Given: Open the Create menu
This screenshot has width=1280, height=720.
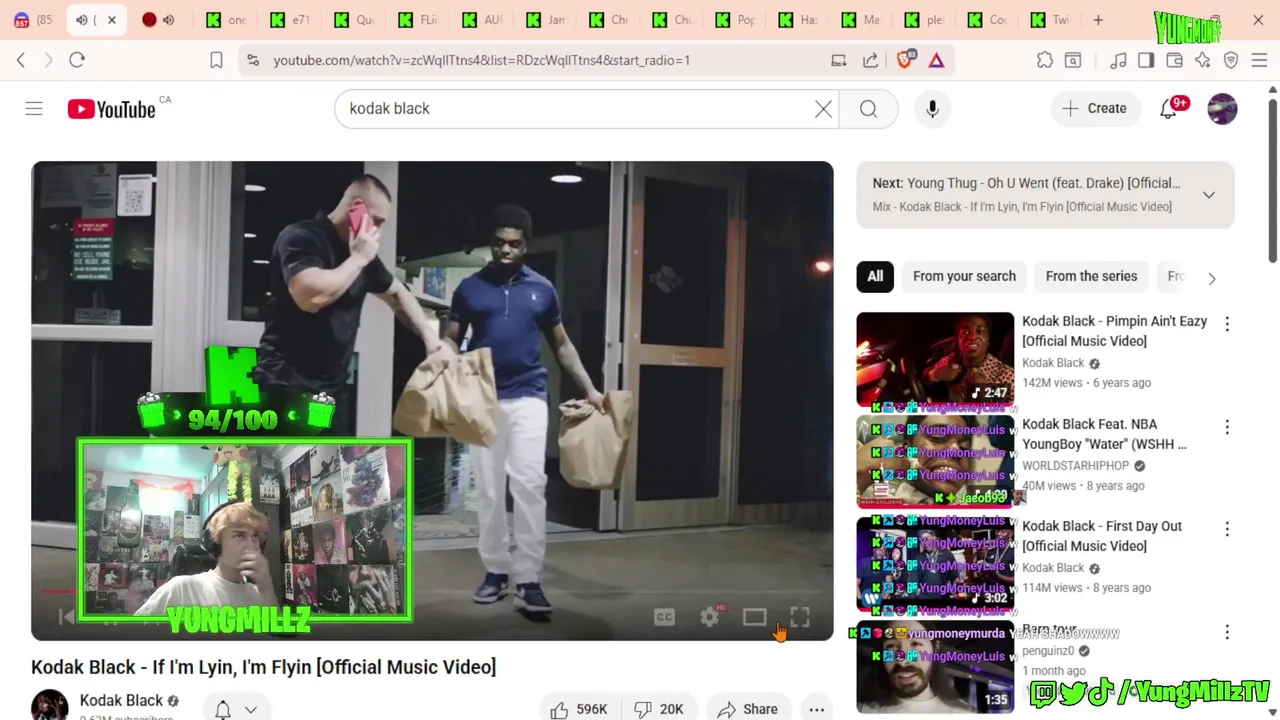Looking at the screenshot, I should point(1095,108).
